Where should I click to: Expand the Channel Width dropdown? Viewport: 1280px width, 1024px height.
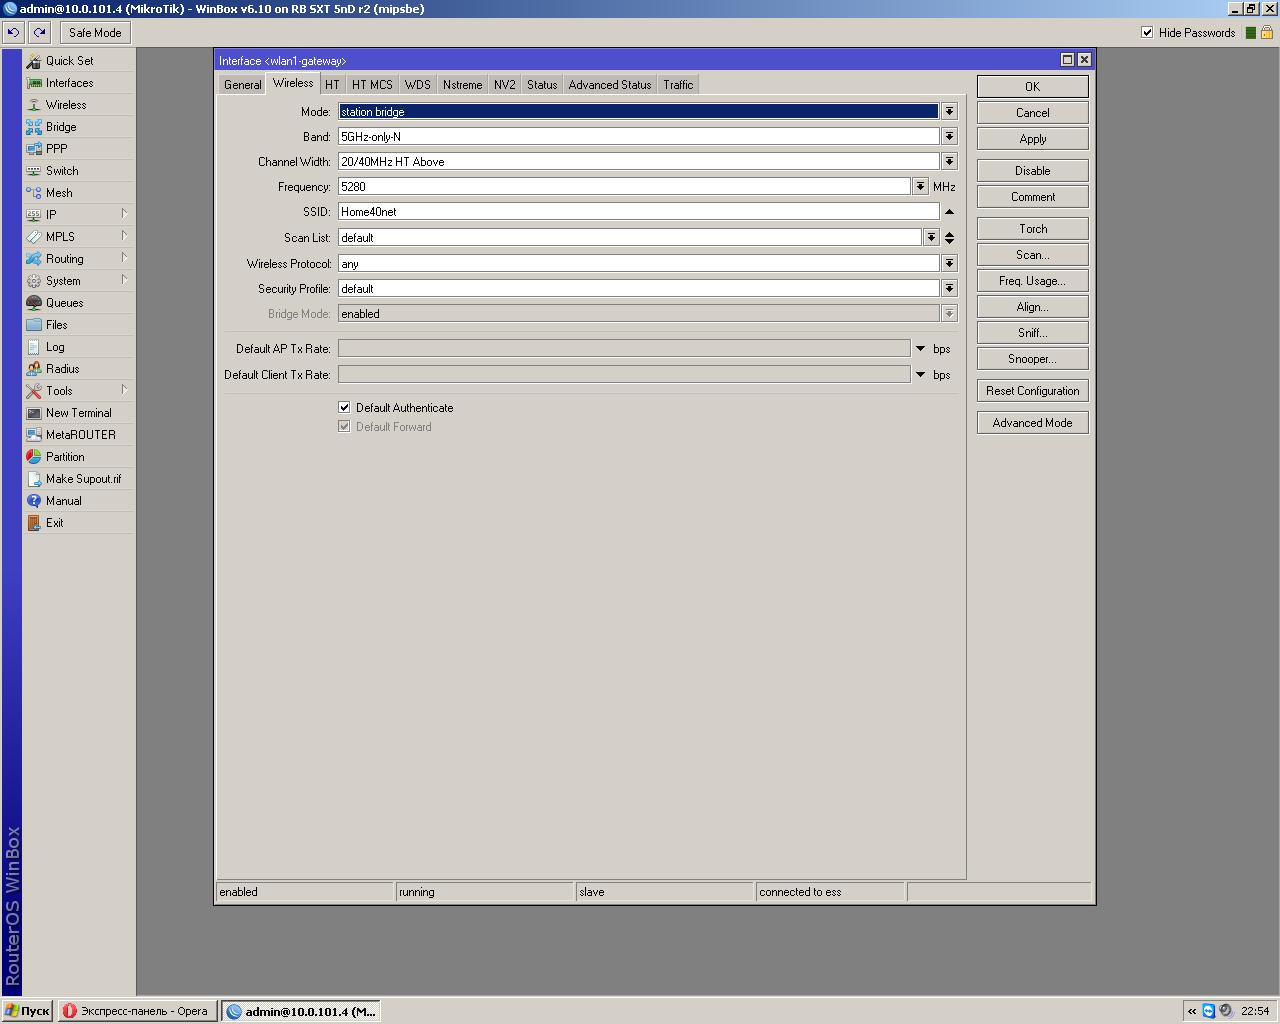pos(949,162)
